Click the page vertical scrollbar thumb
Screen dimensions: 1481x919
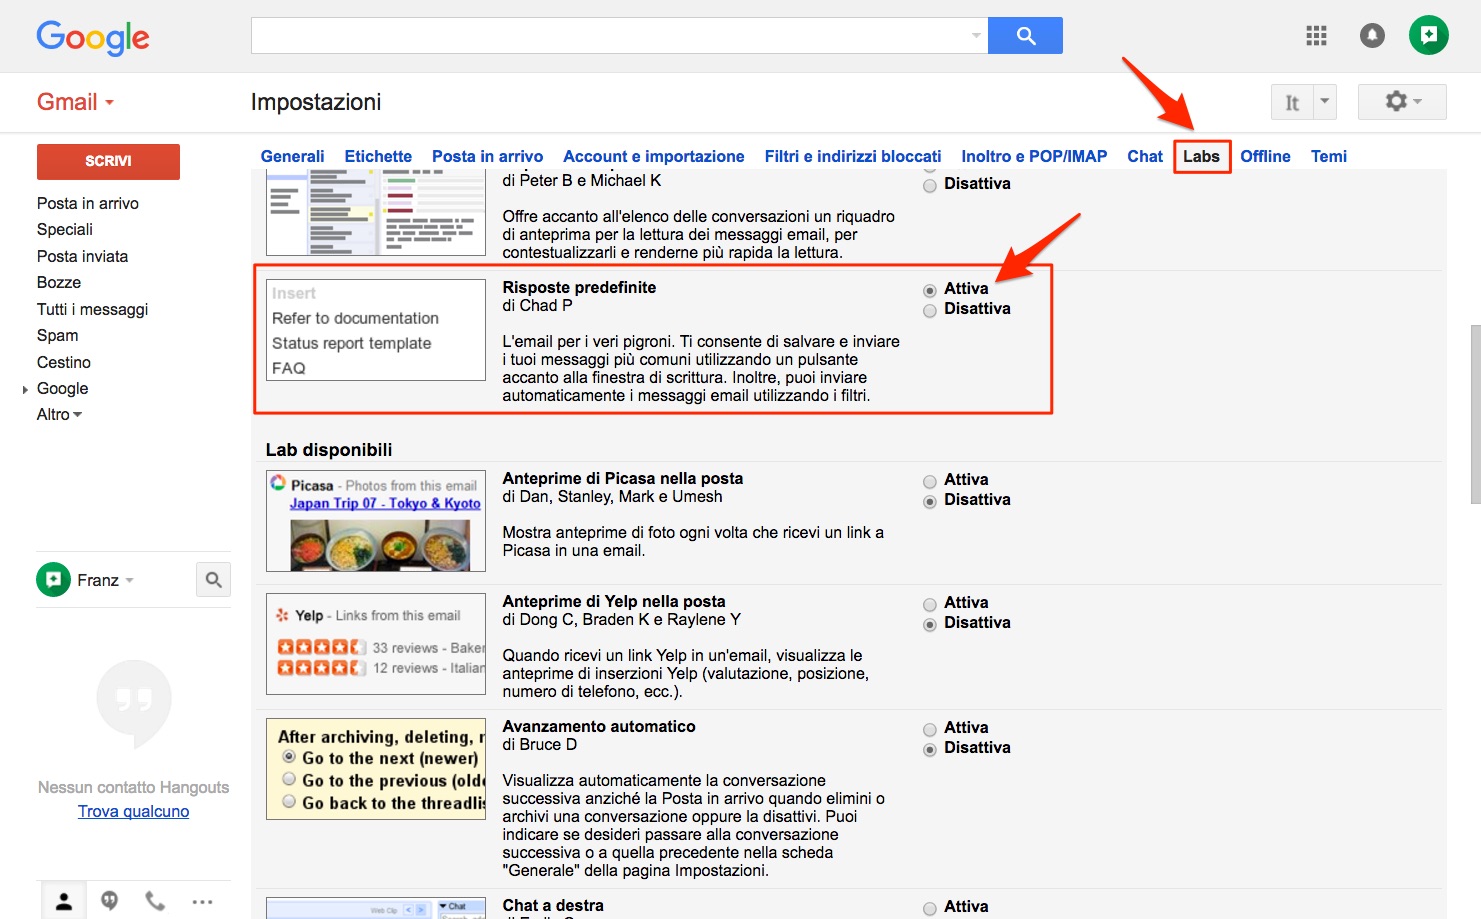pyautogui.click(x=1475, y=414)
